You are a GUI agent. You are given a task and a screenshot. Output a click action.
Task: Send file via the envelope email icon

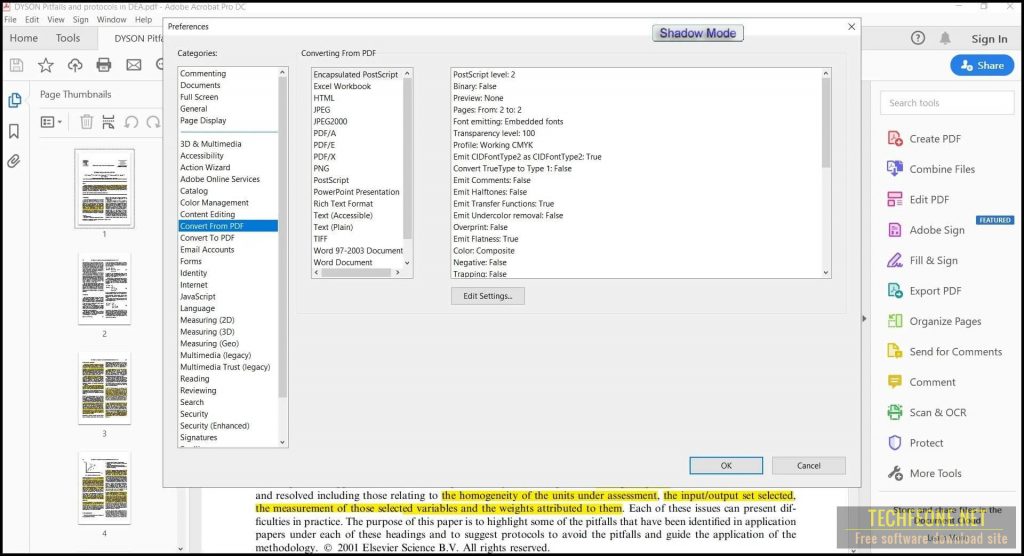point(134,65)
